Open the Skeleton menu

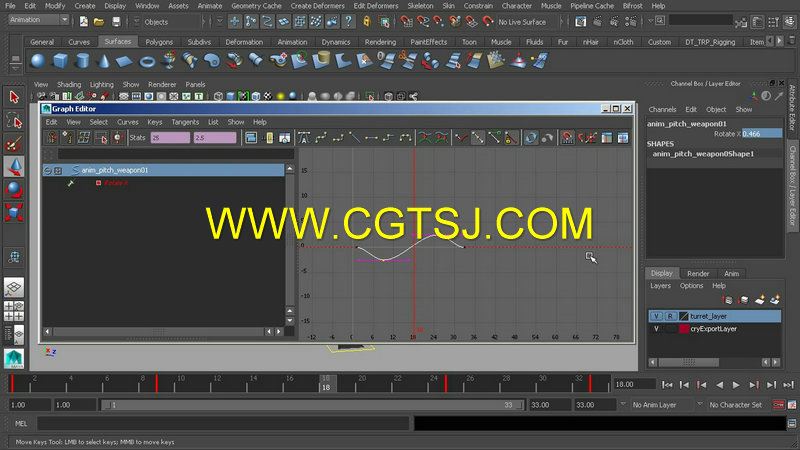tap(420, 6)
